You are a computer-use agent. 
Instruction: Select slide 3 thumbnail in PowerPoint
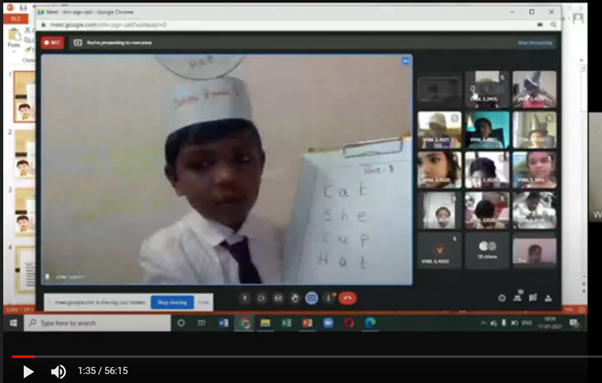25,212
